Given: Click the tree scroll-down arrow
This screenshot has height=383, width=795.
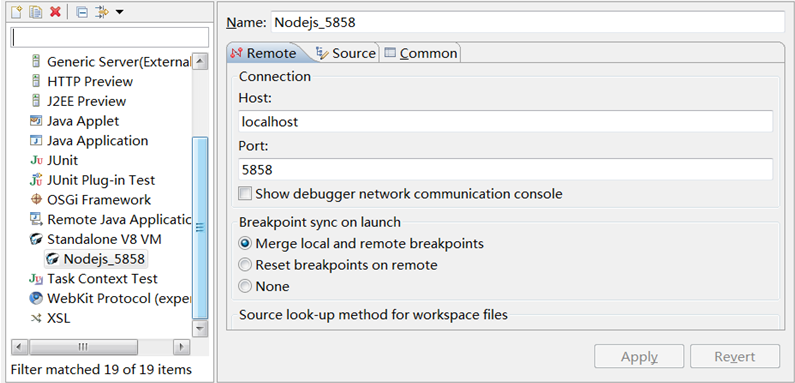Looking at the screenshot, I should (x=201, y=329).
